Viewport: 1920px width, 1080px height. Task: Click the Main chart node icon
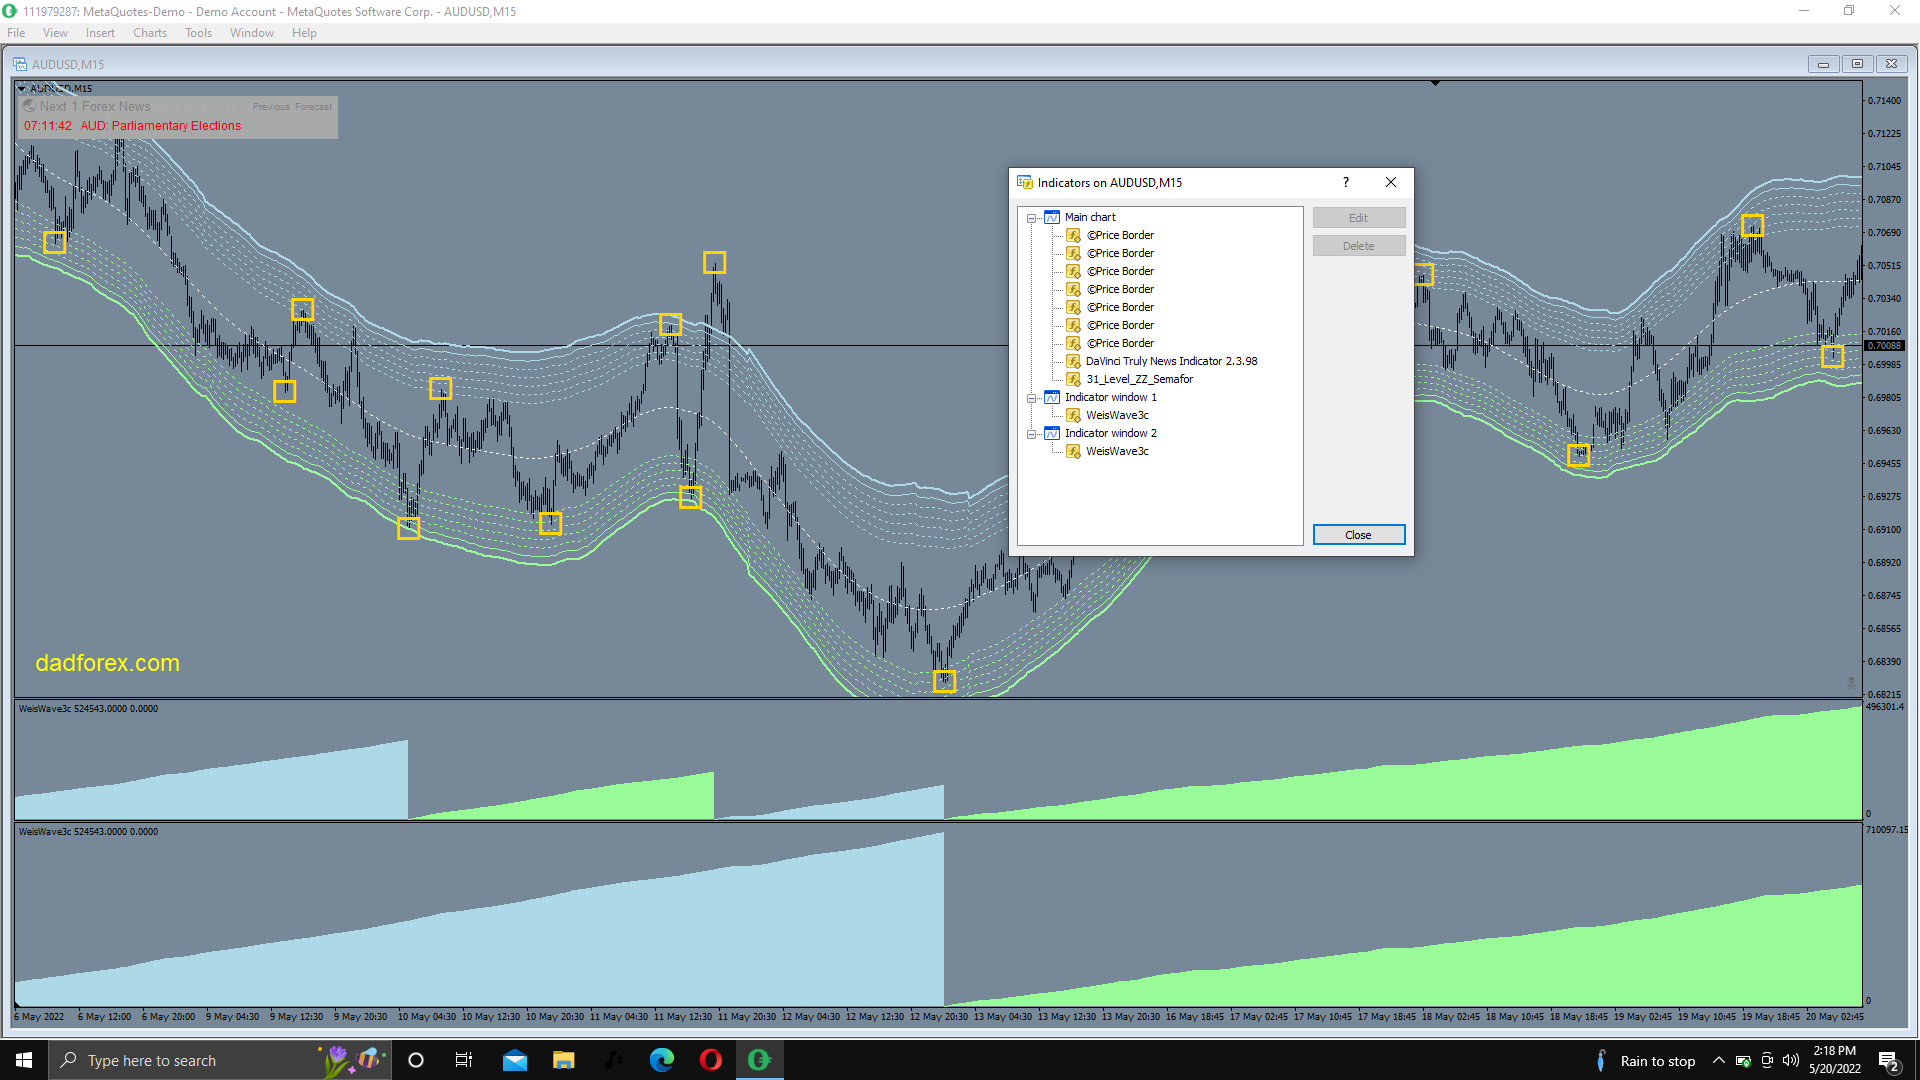point(1052,217)
